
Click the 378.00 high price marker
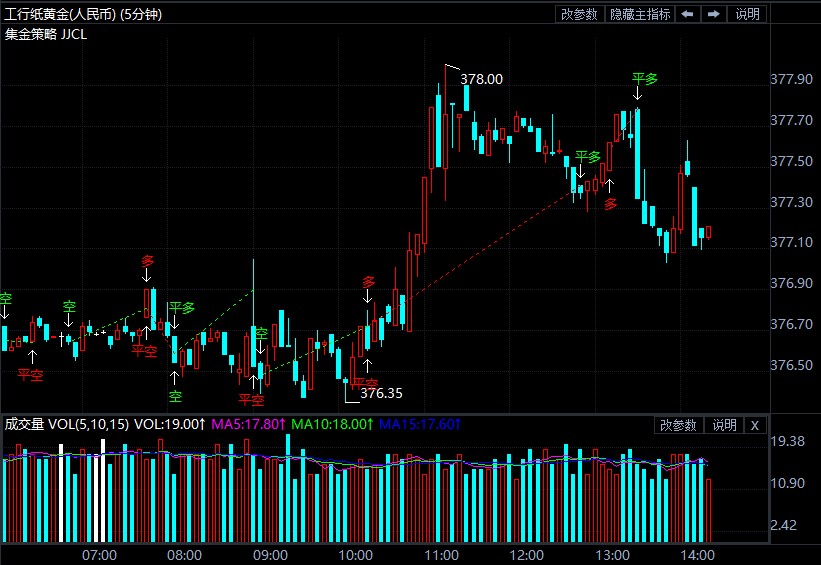click(481, 79)
